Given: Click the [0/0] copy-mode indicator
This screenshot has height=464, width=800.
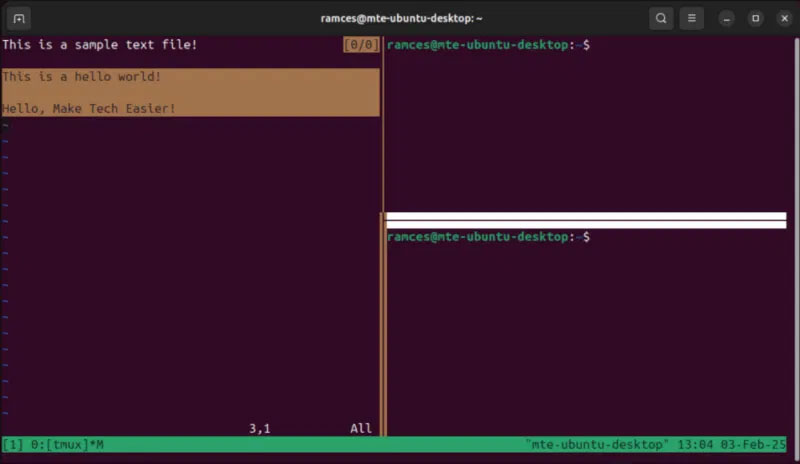Looking at the screenshot, I should [x=361, y=45].
